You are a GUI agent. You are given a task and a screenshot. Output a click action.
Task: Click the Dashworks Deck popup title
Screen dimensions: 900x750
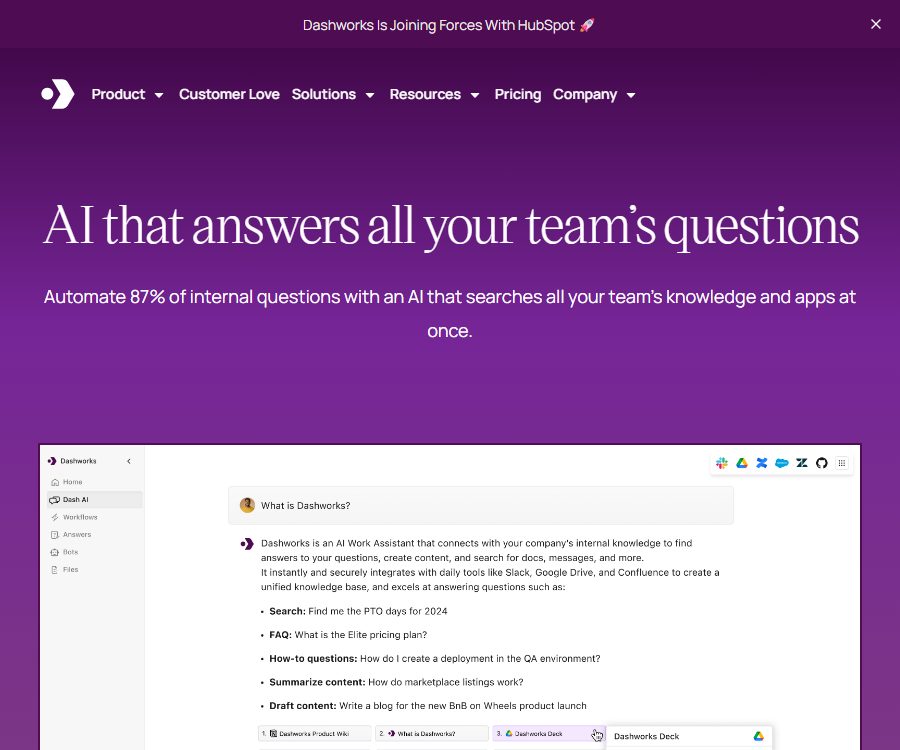click(x=646, y=736)
